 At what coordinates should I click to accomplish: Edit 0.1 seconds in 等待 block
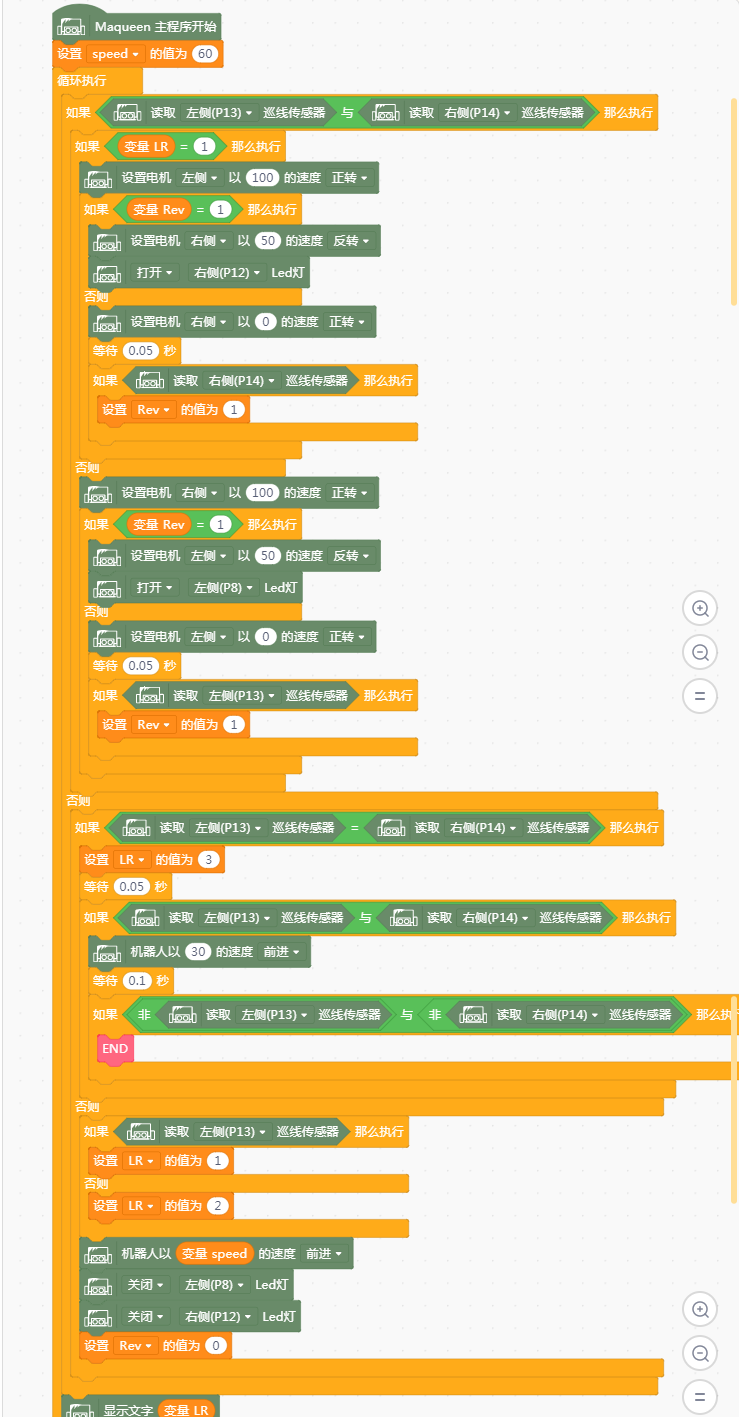[137, 982]
